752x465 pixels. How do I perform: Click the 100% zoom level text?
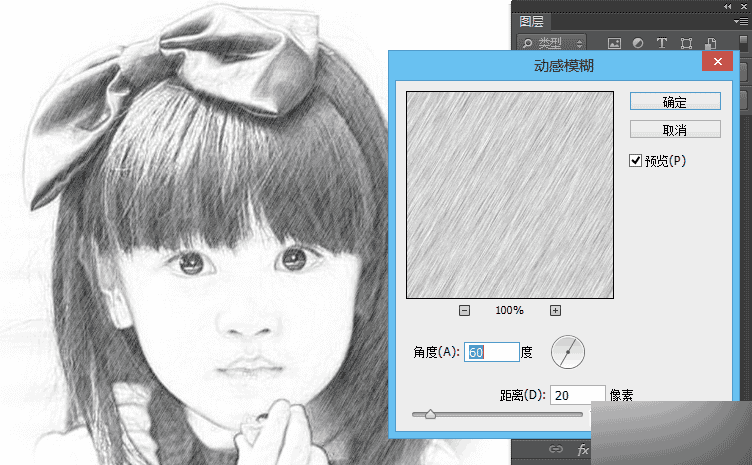click(x=509, y=311)
